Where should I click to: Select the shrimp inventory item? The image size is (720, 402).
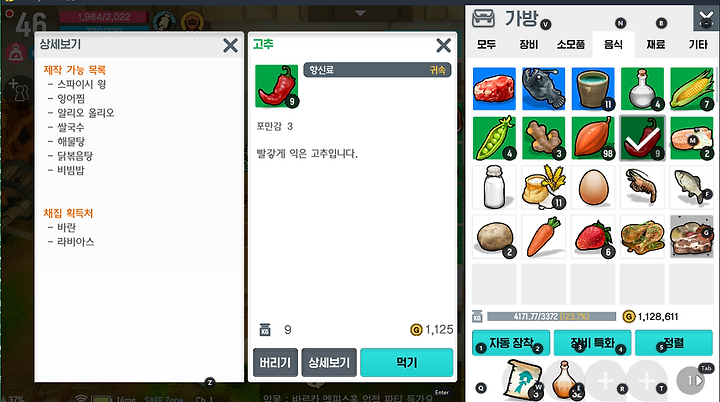(642, 187)
